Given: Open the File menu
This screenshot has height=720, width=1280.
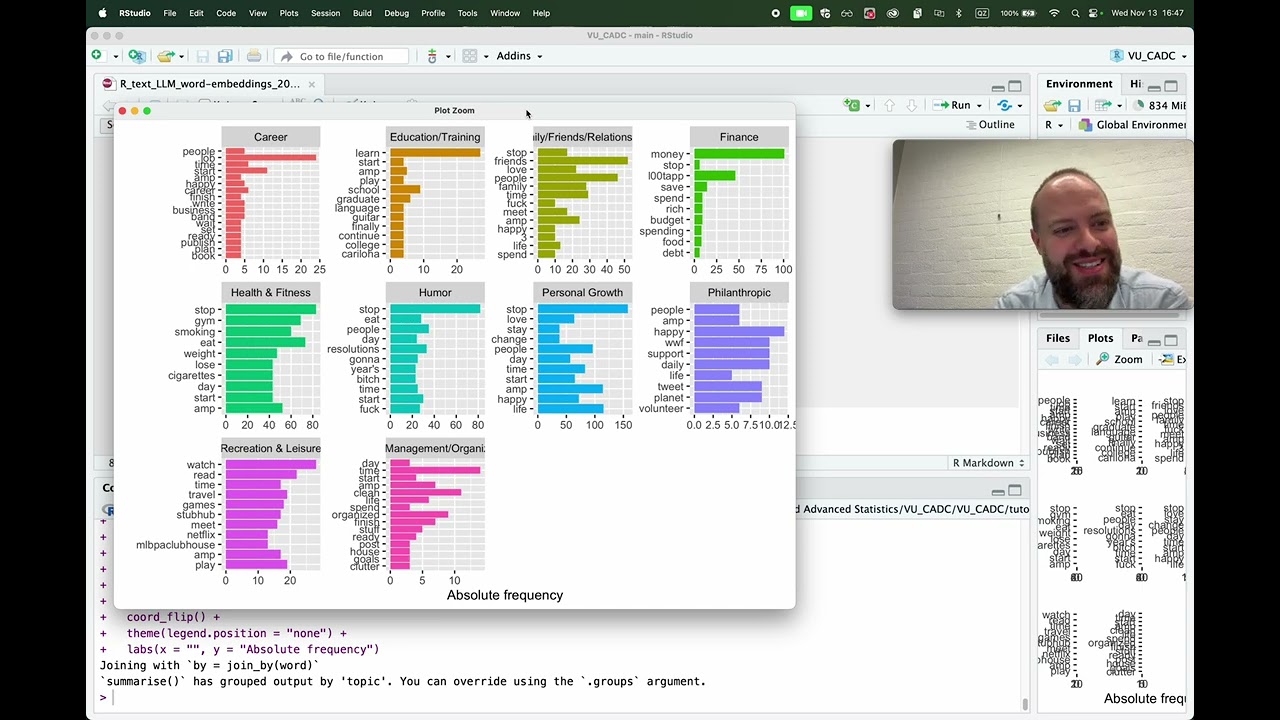Looking at the screenshot, I should (170, 13).
